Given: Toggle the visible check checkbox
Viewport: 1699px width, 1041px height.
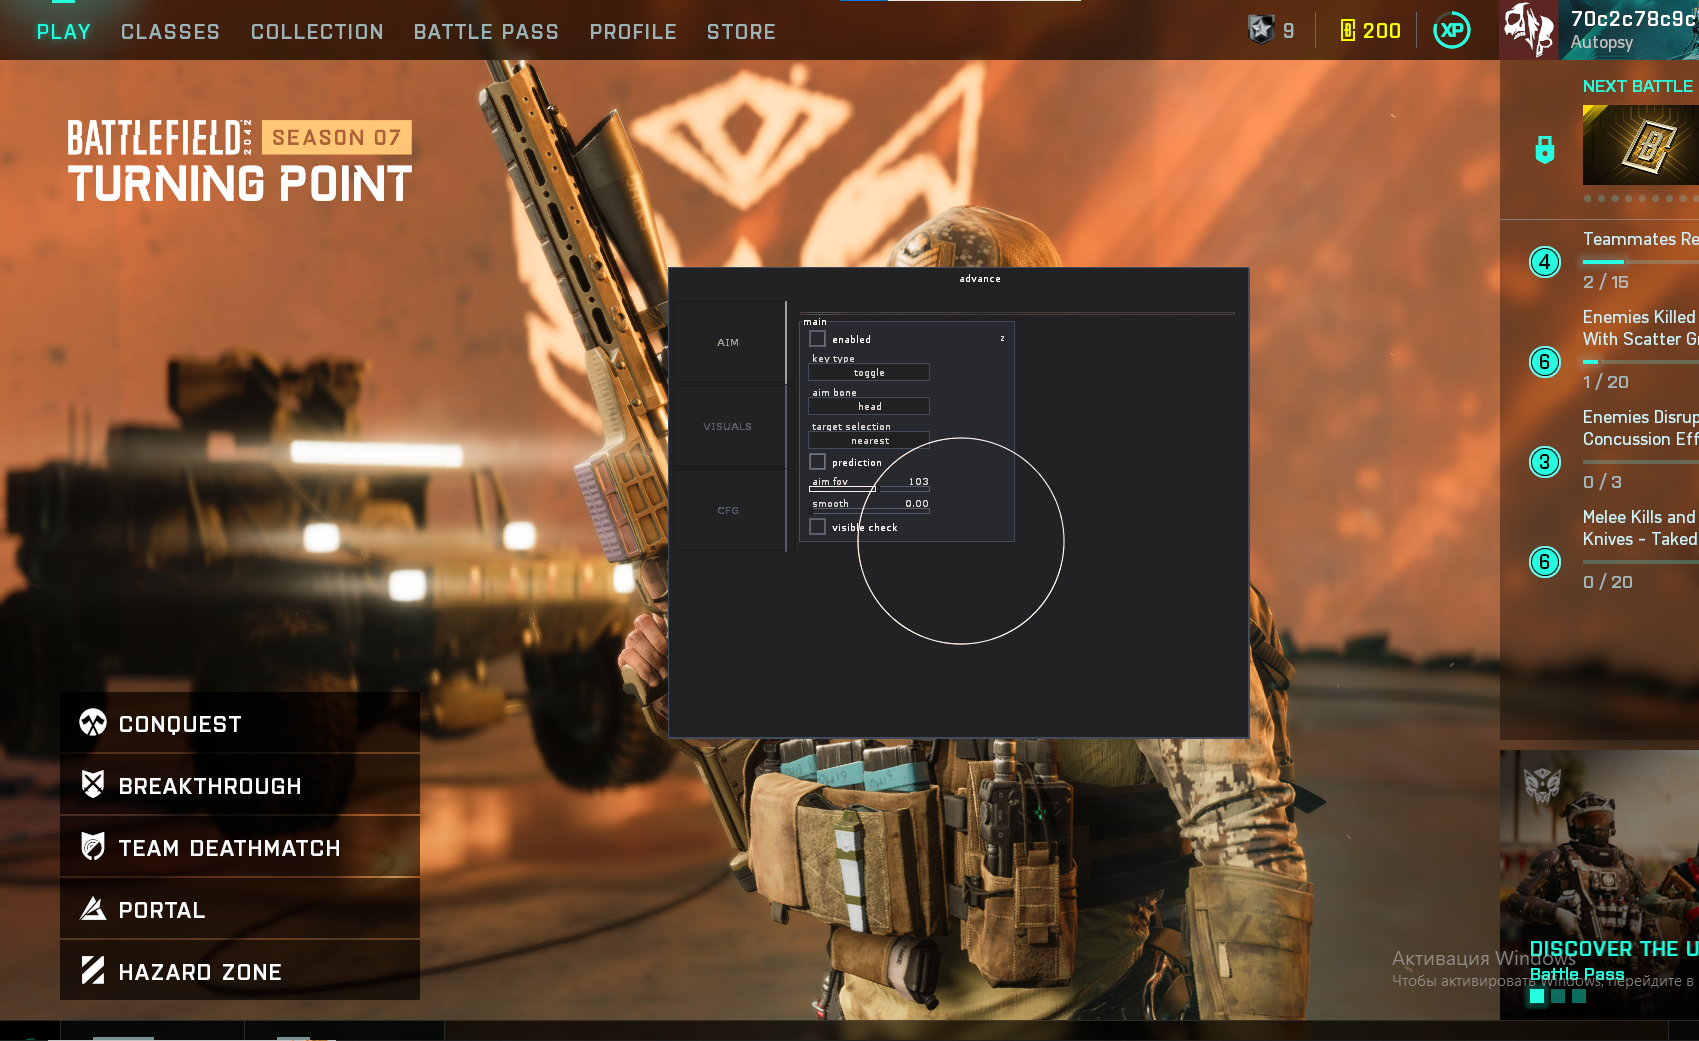Looking at the screenshot, I should click(x=818, y=527).
